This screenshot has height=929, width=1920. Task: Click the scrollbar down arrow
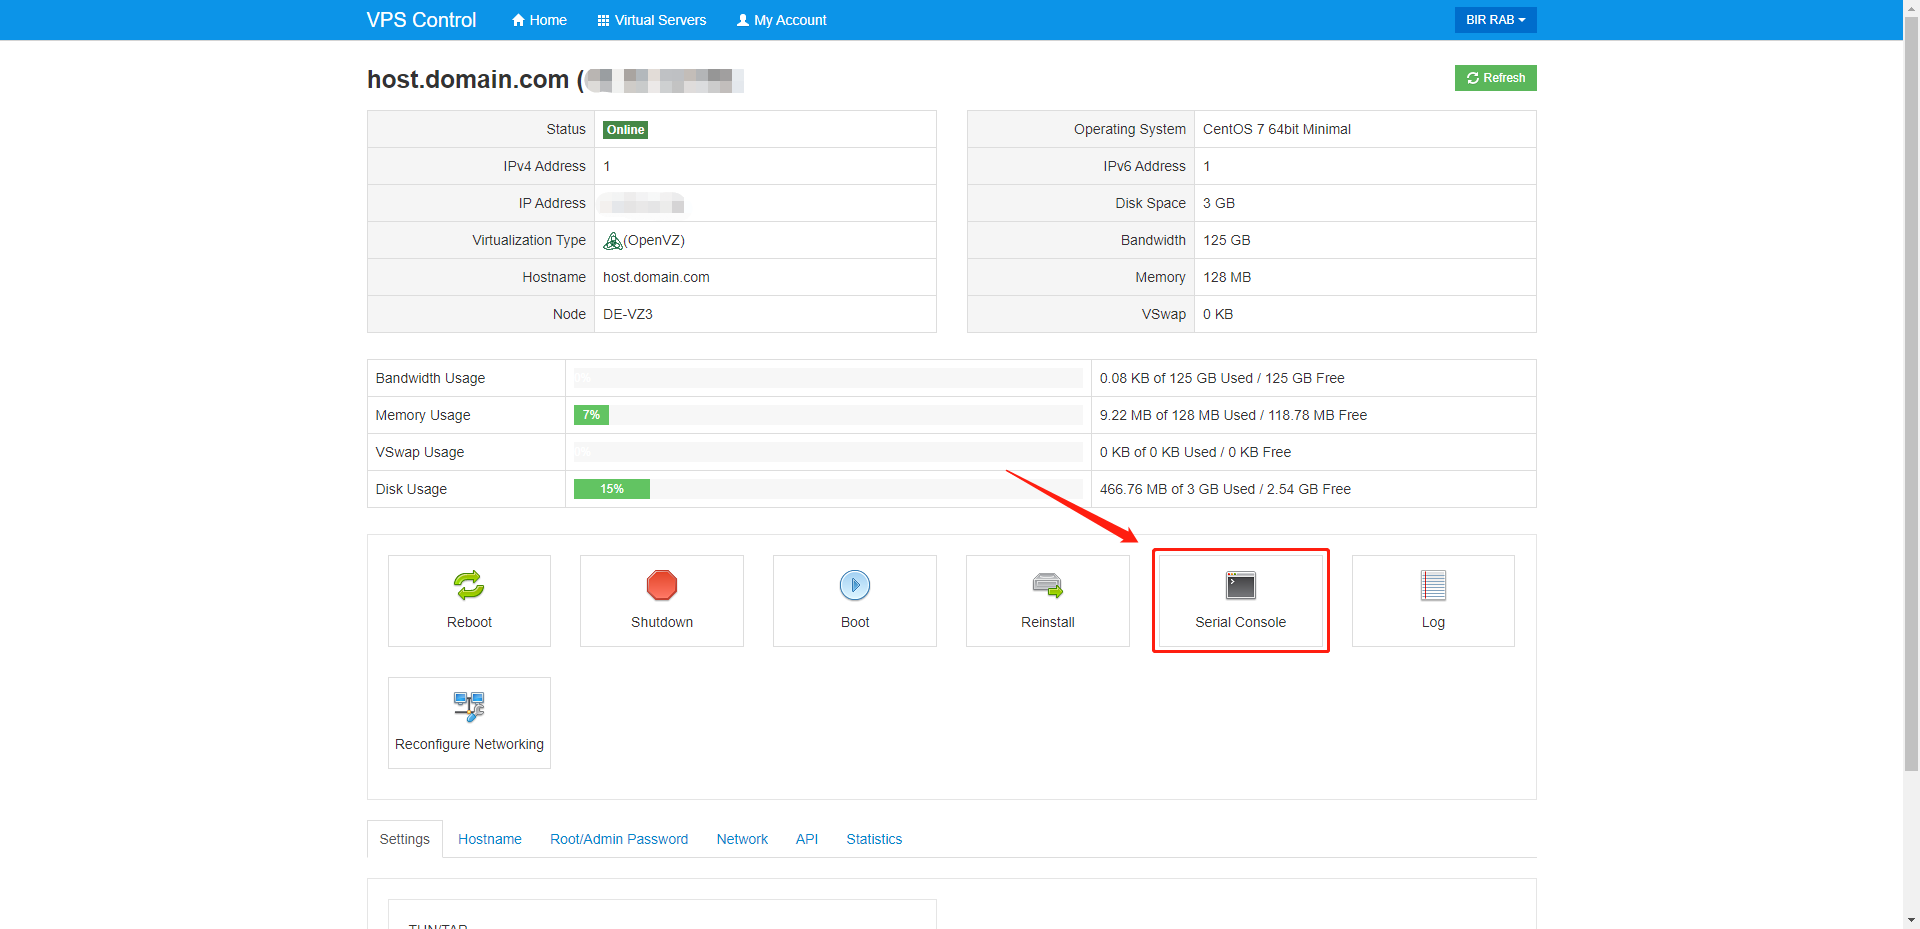pyautogui.click(x=1911, y=920)
